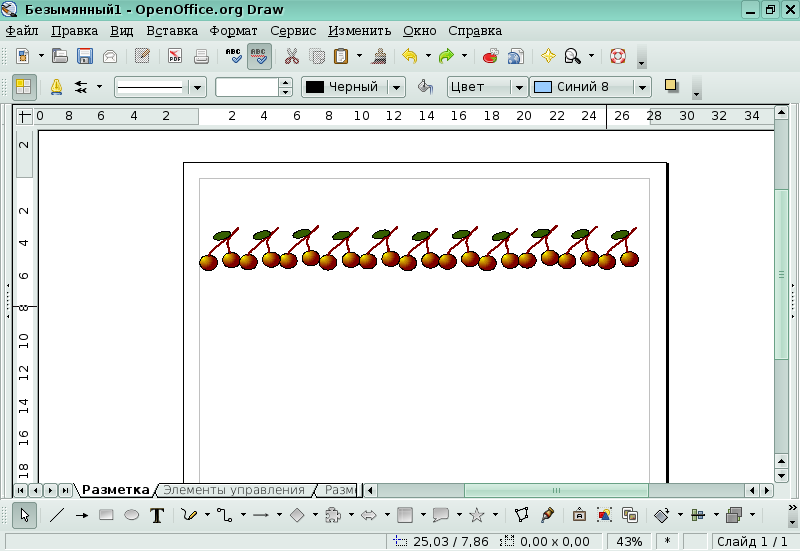Viewport: 800px width, 551px height.
Task: Click the line width input field
Action: coord(247,87)
